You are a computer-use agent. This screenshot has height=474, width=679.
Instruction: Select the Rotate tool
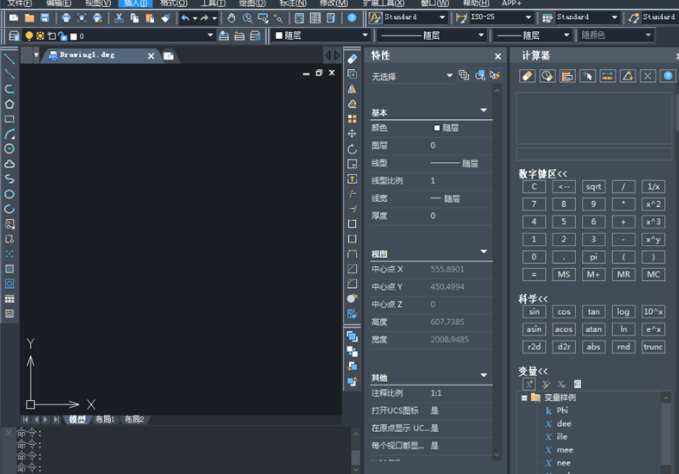tap(352, 149)
